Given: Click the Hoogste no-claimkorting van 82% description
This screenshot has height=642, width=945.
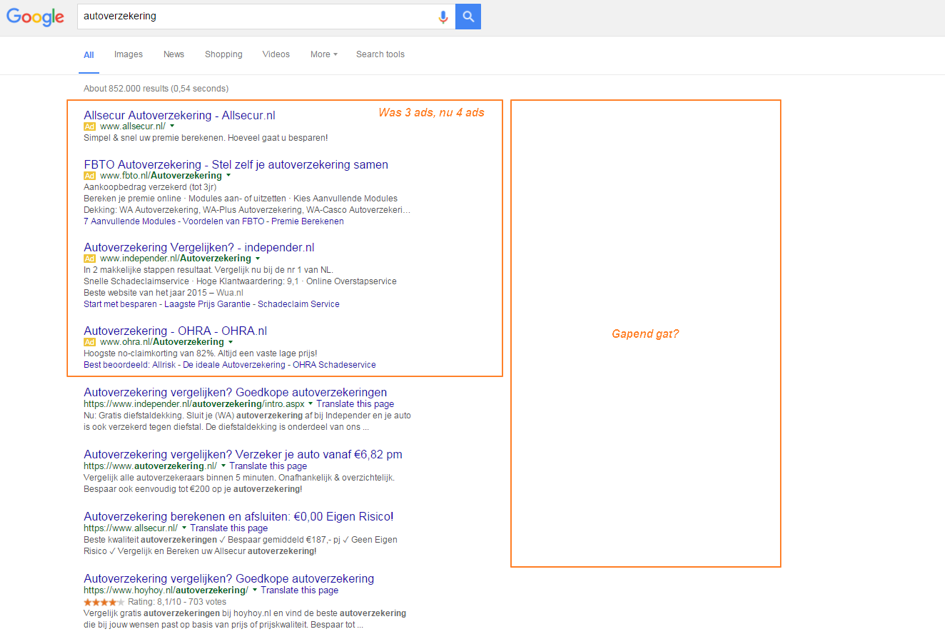Looking at the screenshot, I should coord(201,354).
